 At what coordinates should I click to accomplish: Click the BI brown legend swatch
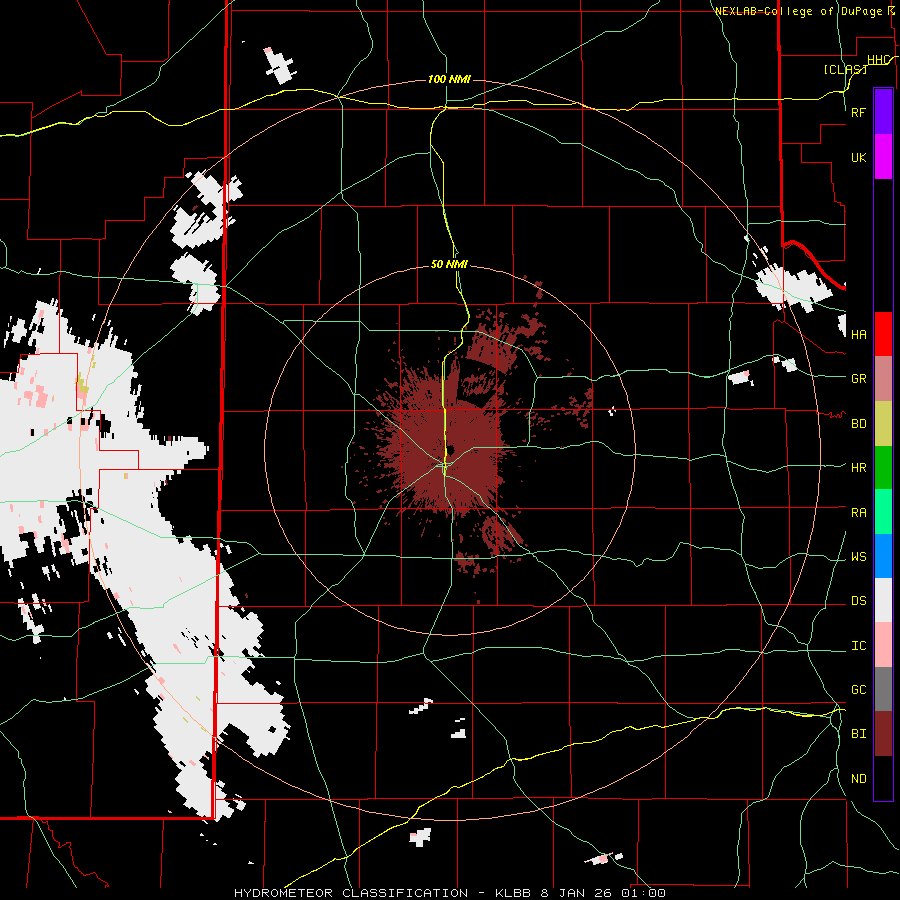pos(883,734)
